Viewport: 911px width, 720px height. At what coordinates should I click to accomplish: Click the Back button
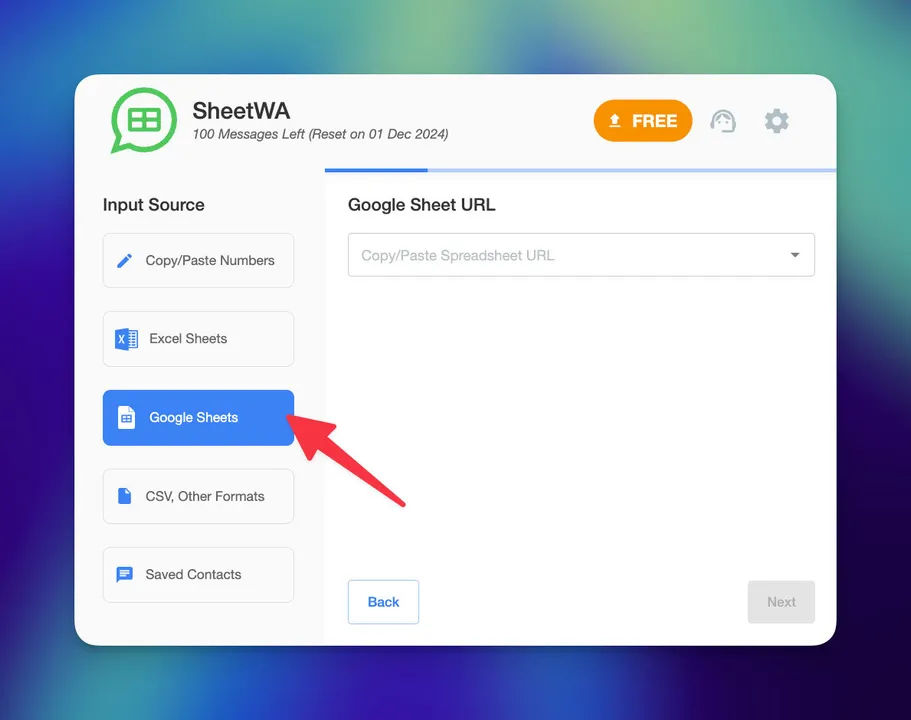(x=383, y=602)
